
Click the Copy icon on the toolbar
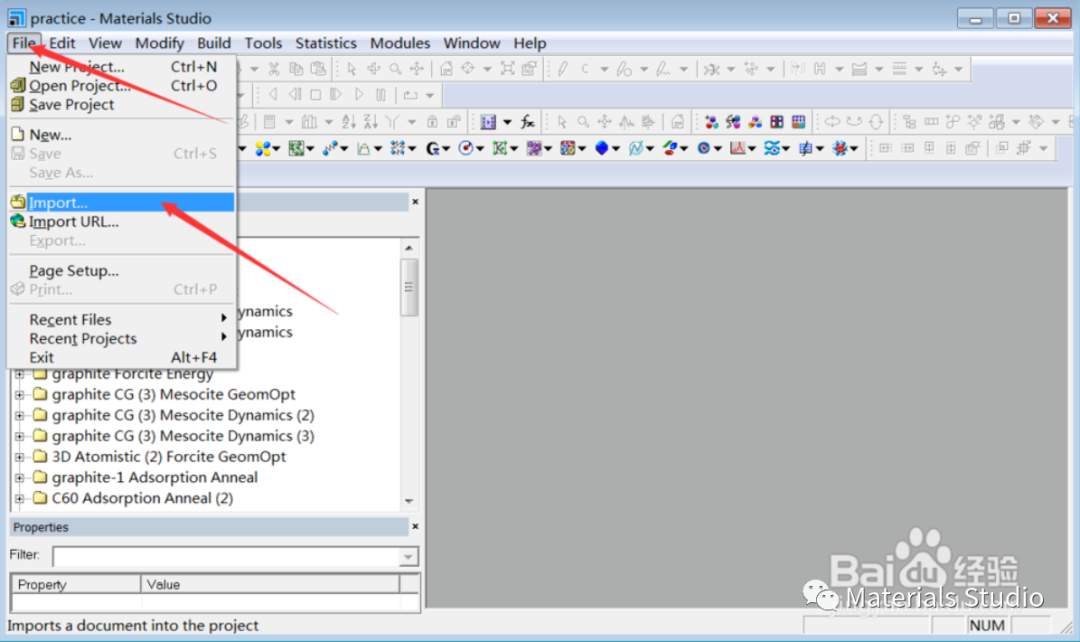pos(297,69)
